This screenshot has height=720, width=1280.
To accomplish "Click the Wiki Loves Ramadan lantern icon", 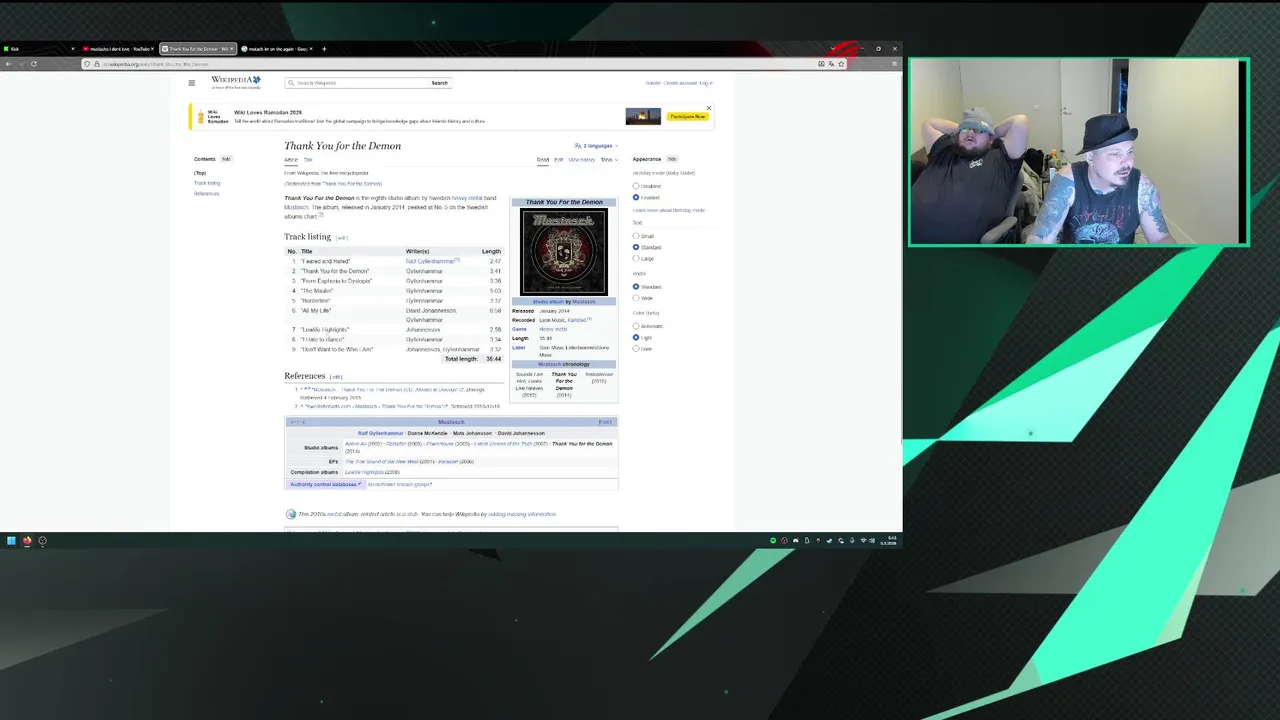I will click(201, 116).
